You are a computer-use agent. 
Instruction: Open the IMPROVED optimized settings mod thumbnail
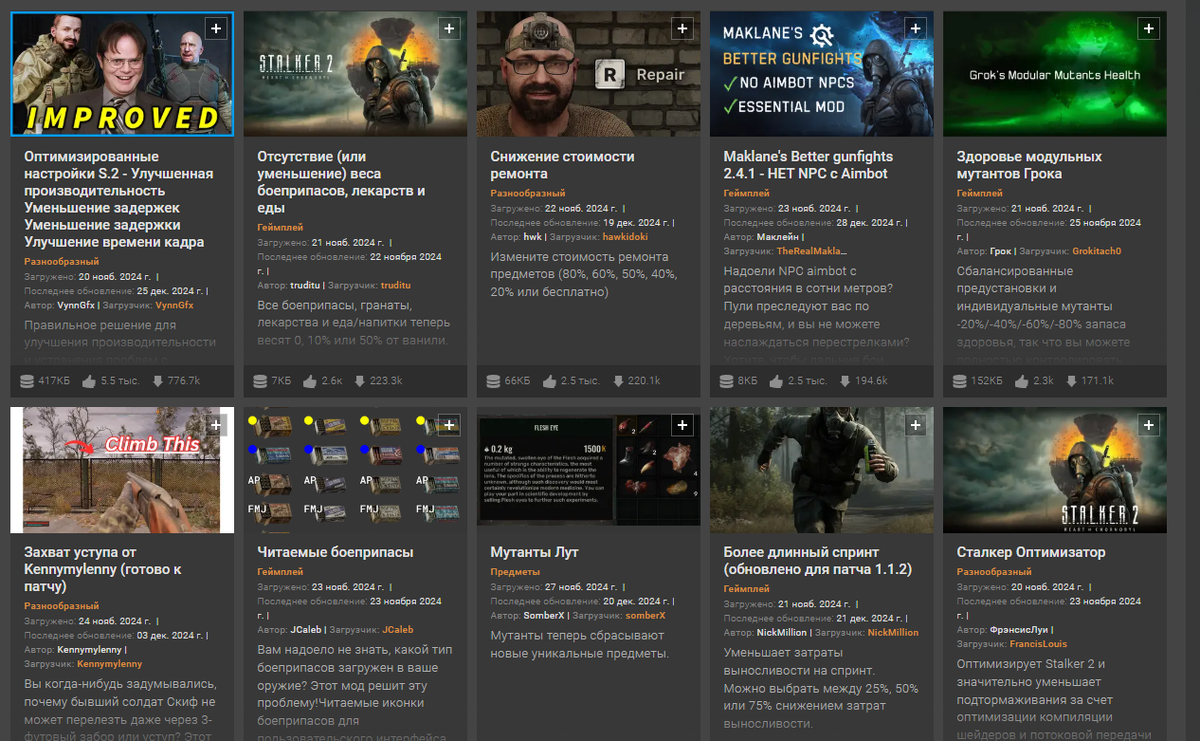(x=122, y=74)
